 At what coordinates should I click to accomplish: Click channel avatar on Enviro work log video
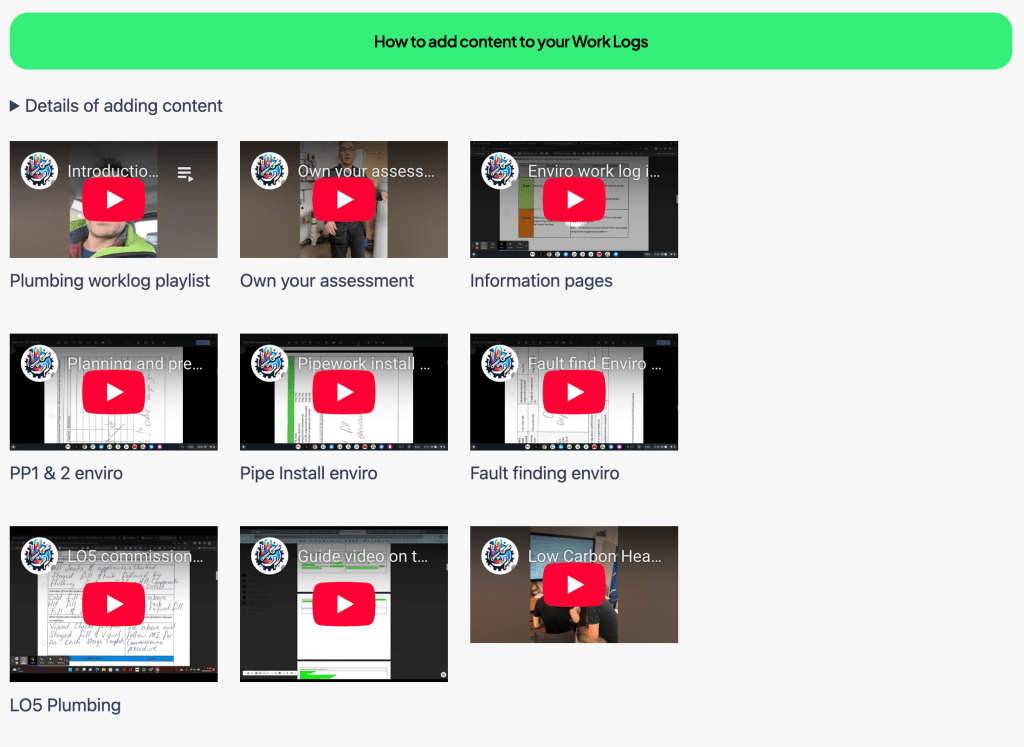pyautogui.click(x=499, y=171)
